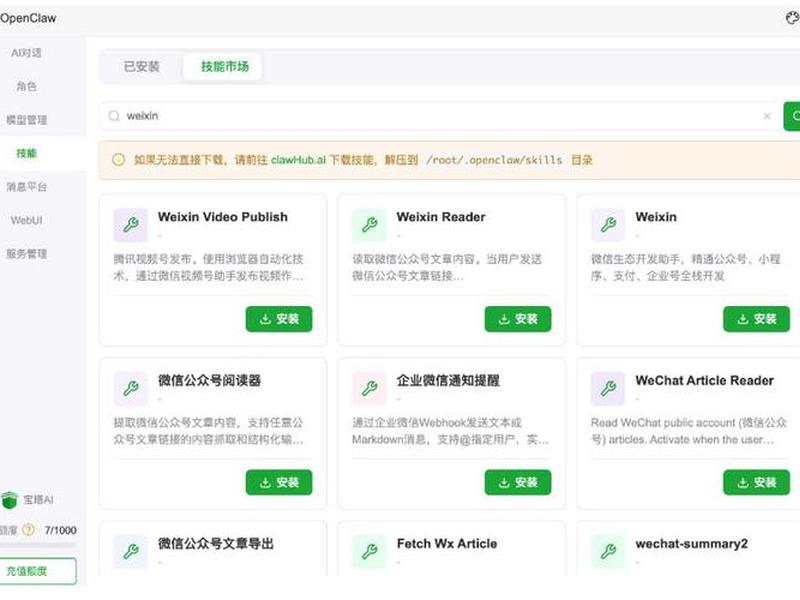Click the wechat-summary2 wrench icon
The image size is (800, 600).
[608, 552]
